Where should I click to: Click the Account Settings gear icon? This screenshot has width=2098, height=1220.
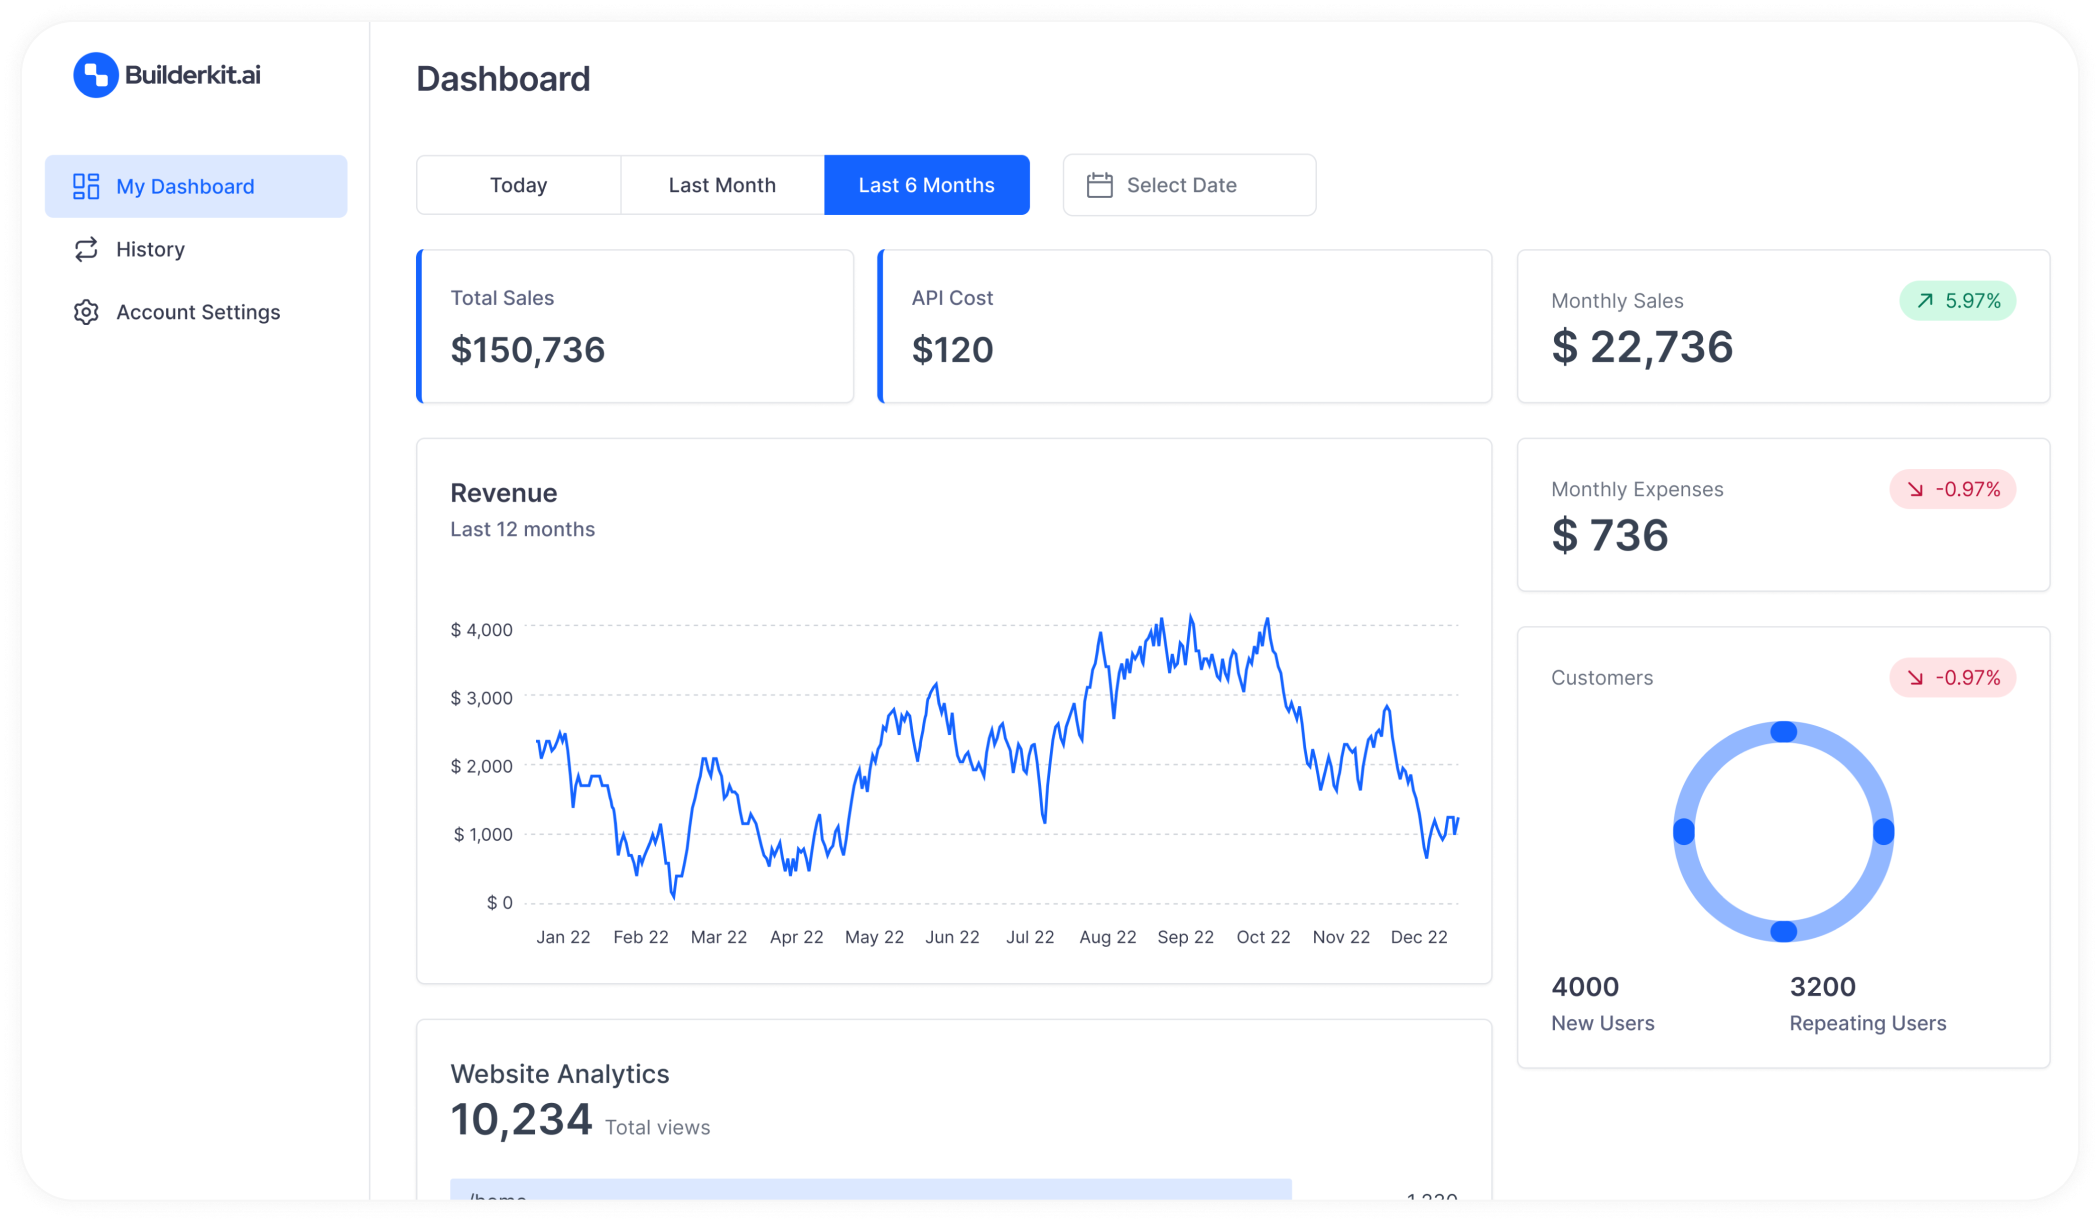[86, 312]
